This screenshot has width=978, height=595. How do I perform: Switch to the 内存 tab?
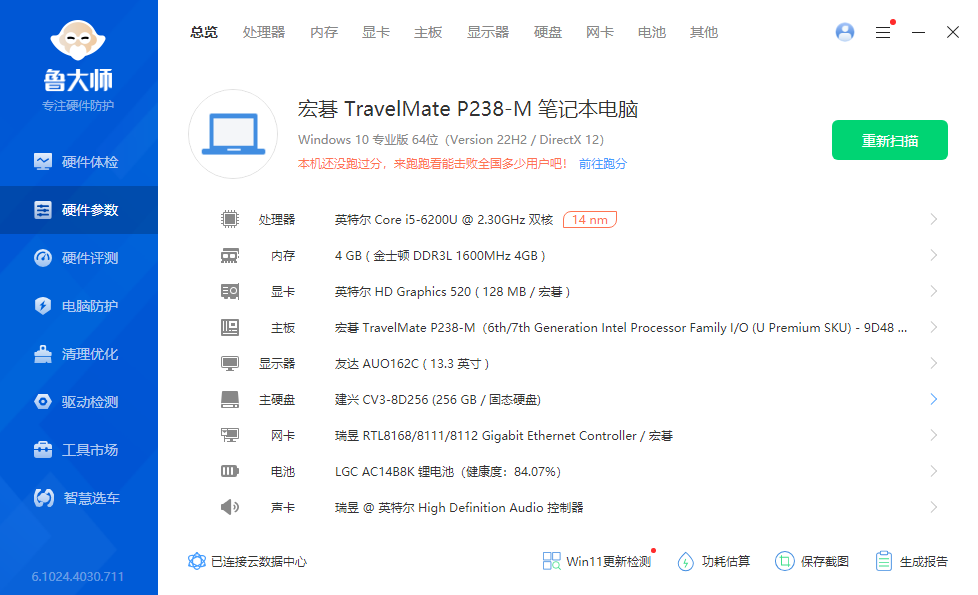[324, 32]
